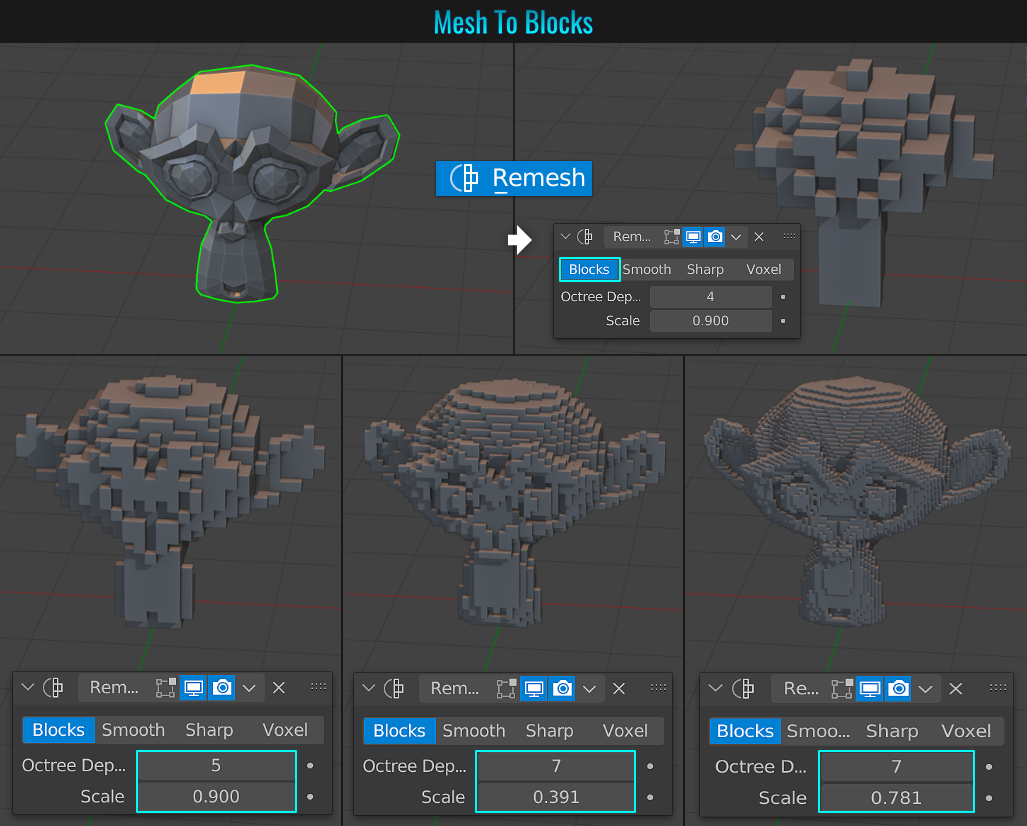Select Voxel mode in Scale 0.391 panel

[626, 730]
